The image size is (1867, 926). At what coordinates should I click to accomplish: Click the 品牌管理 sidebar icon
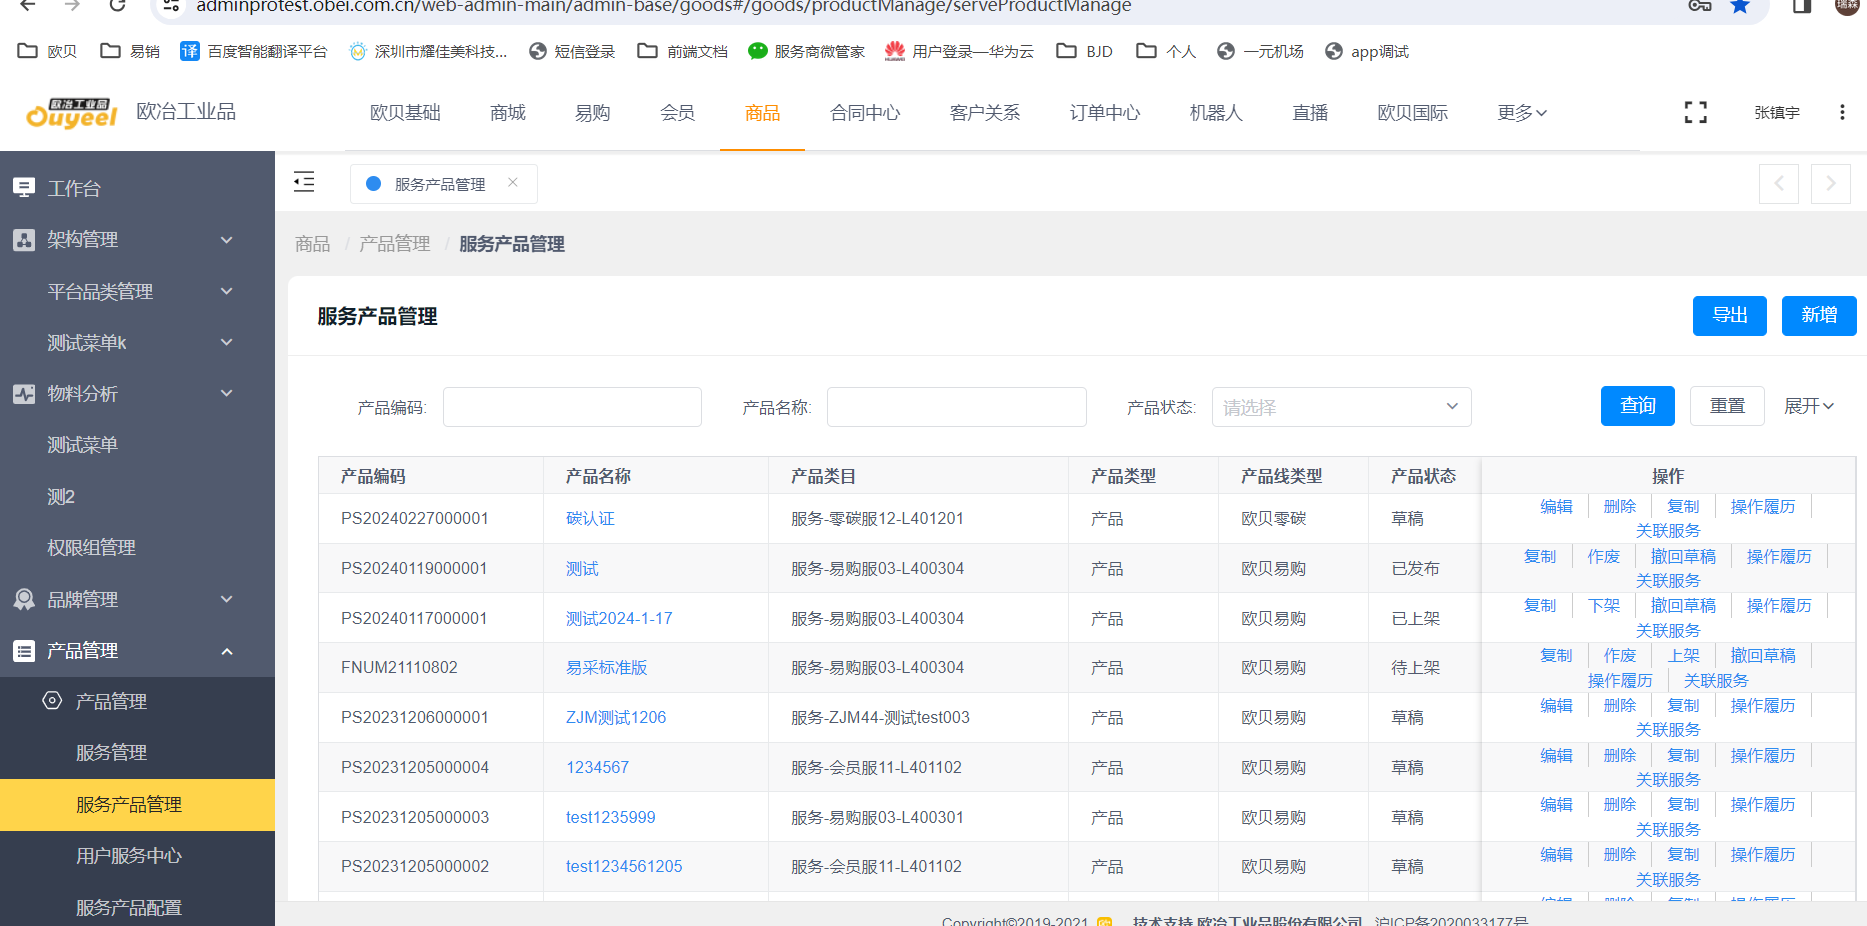[x=24, y=599]
